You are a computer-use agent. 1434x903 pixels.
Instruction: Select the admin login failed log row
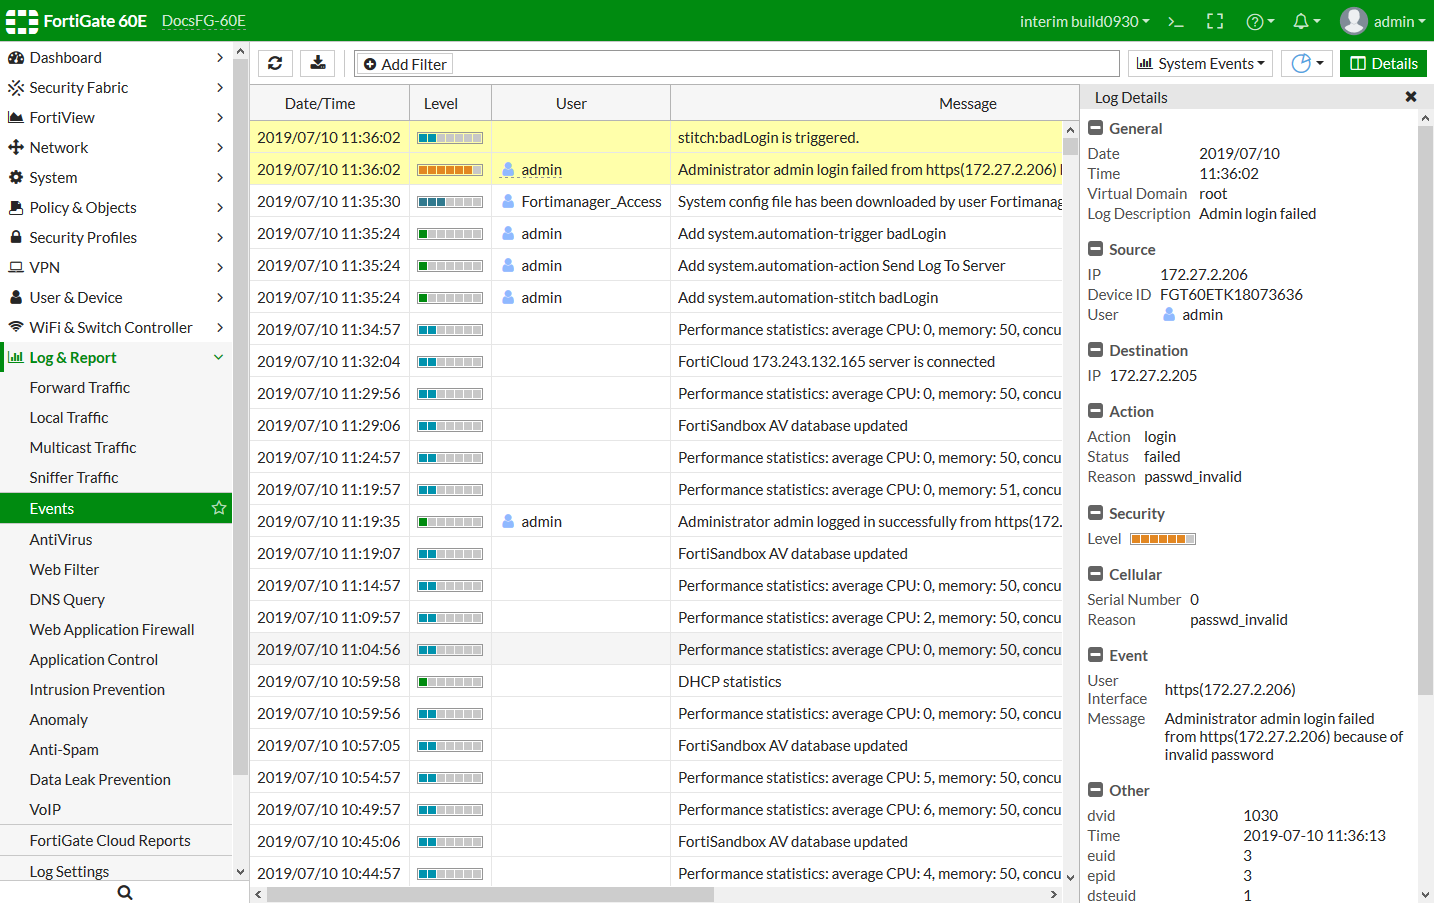(866, 170)
